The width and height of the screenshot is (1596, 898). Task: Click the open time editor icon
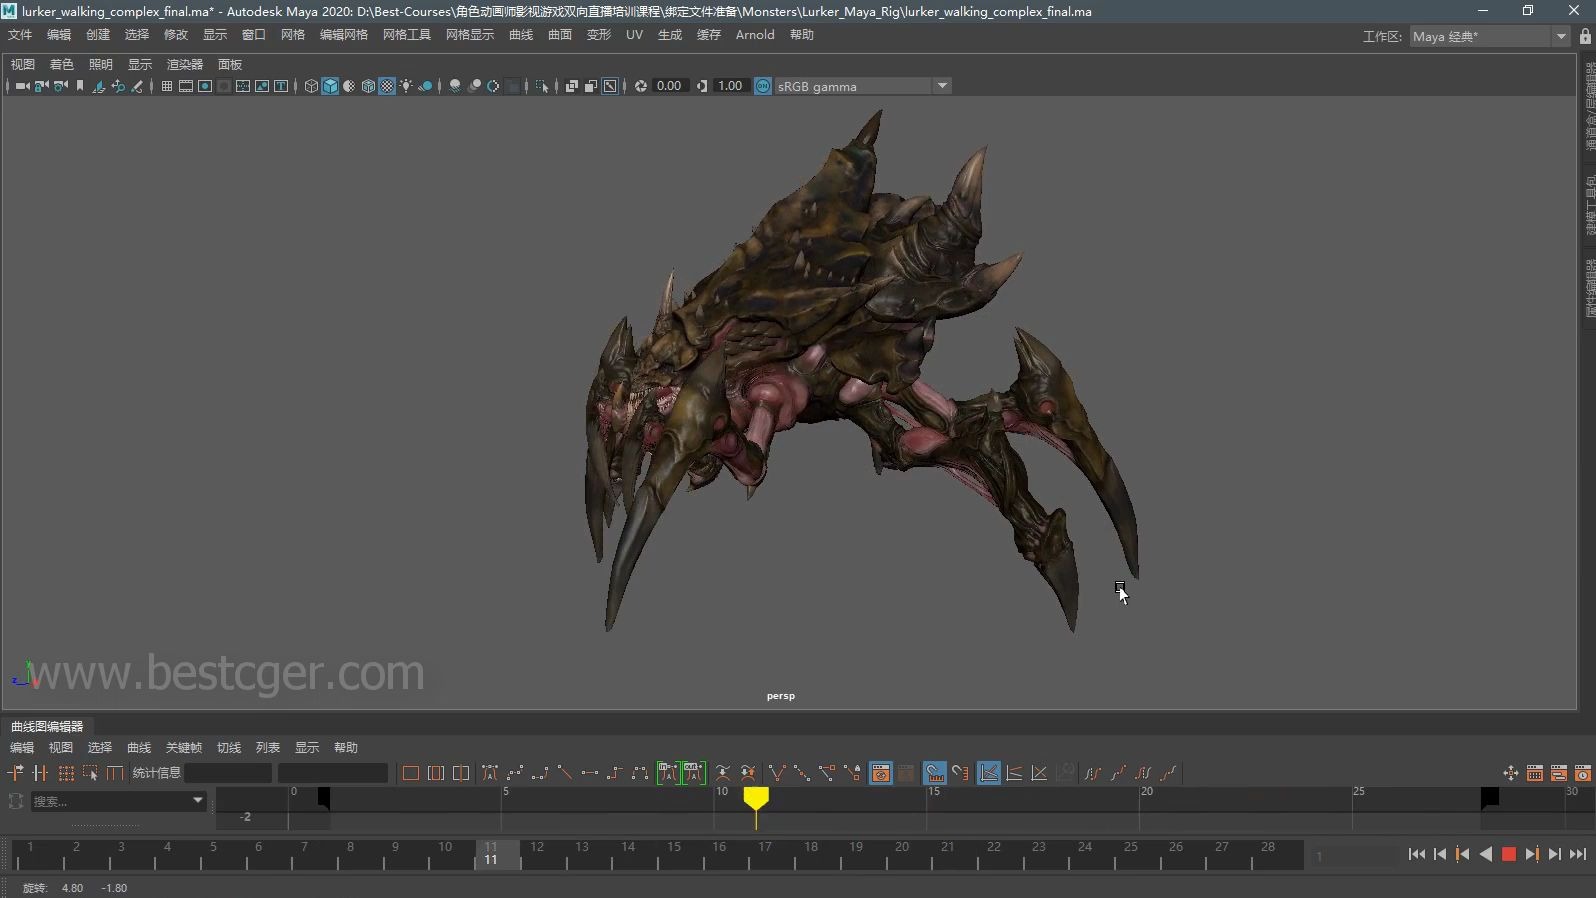(1582, 773)
